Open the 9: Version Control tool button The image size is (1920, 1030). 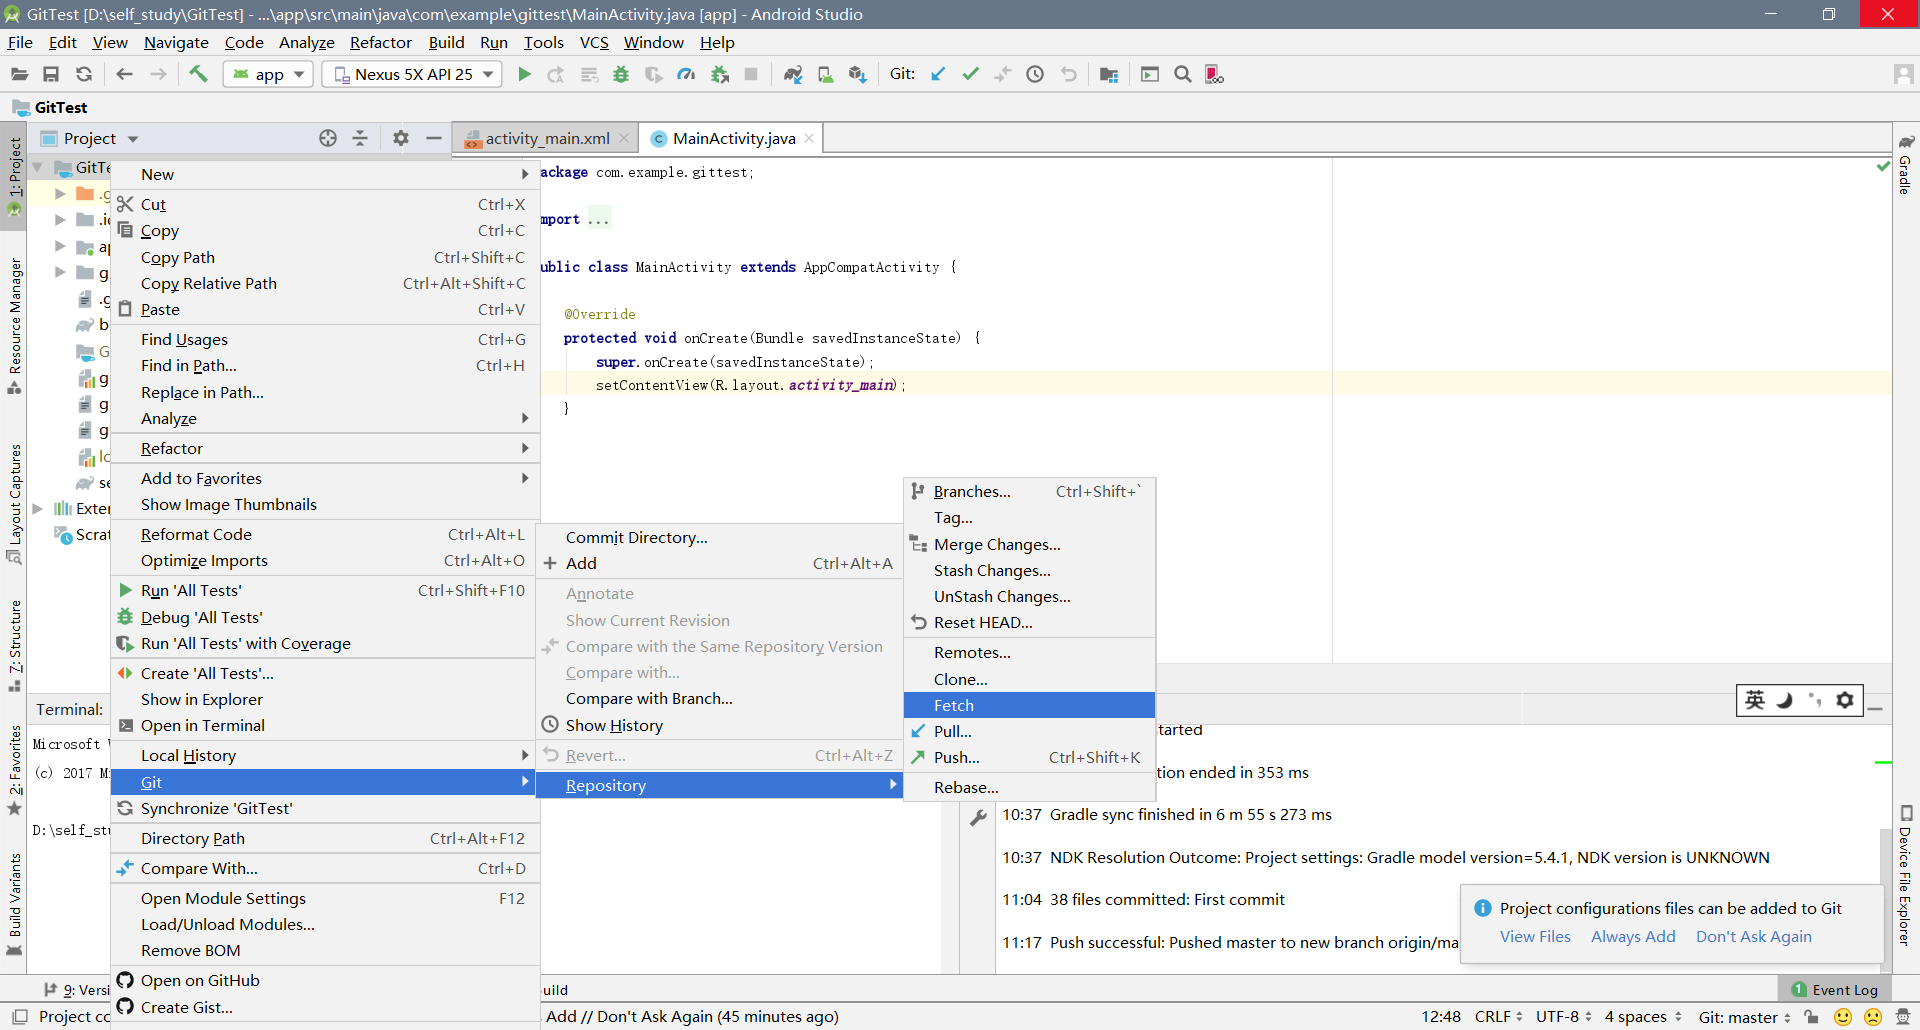(x=77, y=990)
